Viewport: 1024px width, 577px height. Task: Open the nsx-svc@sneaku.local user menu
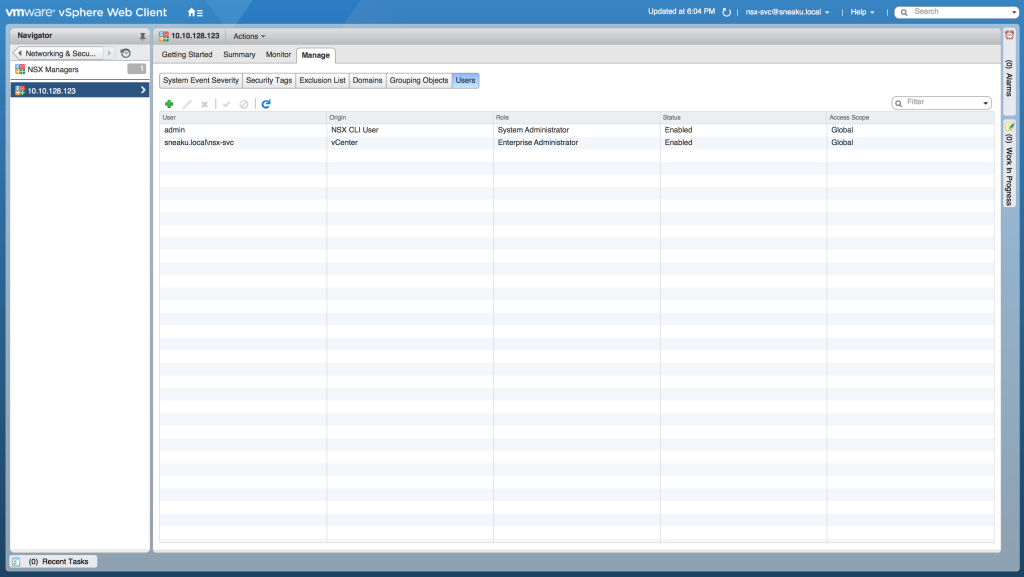[x=787, y=12]
